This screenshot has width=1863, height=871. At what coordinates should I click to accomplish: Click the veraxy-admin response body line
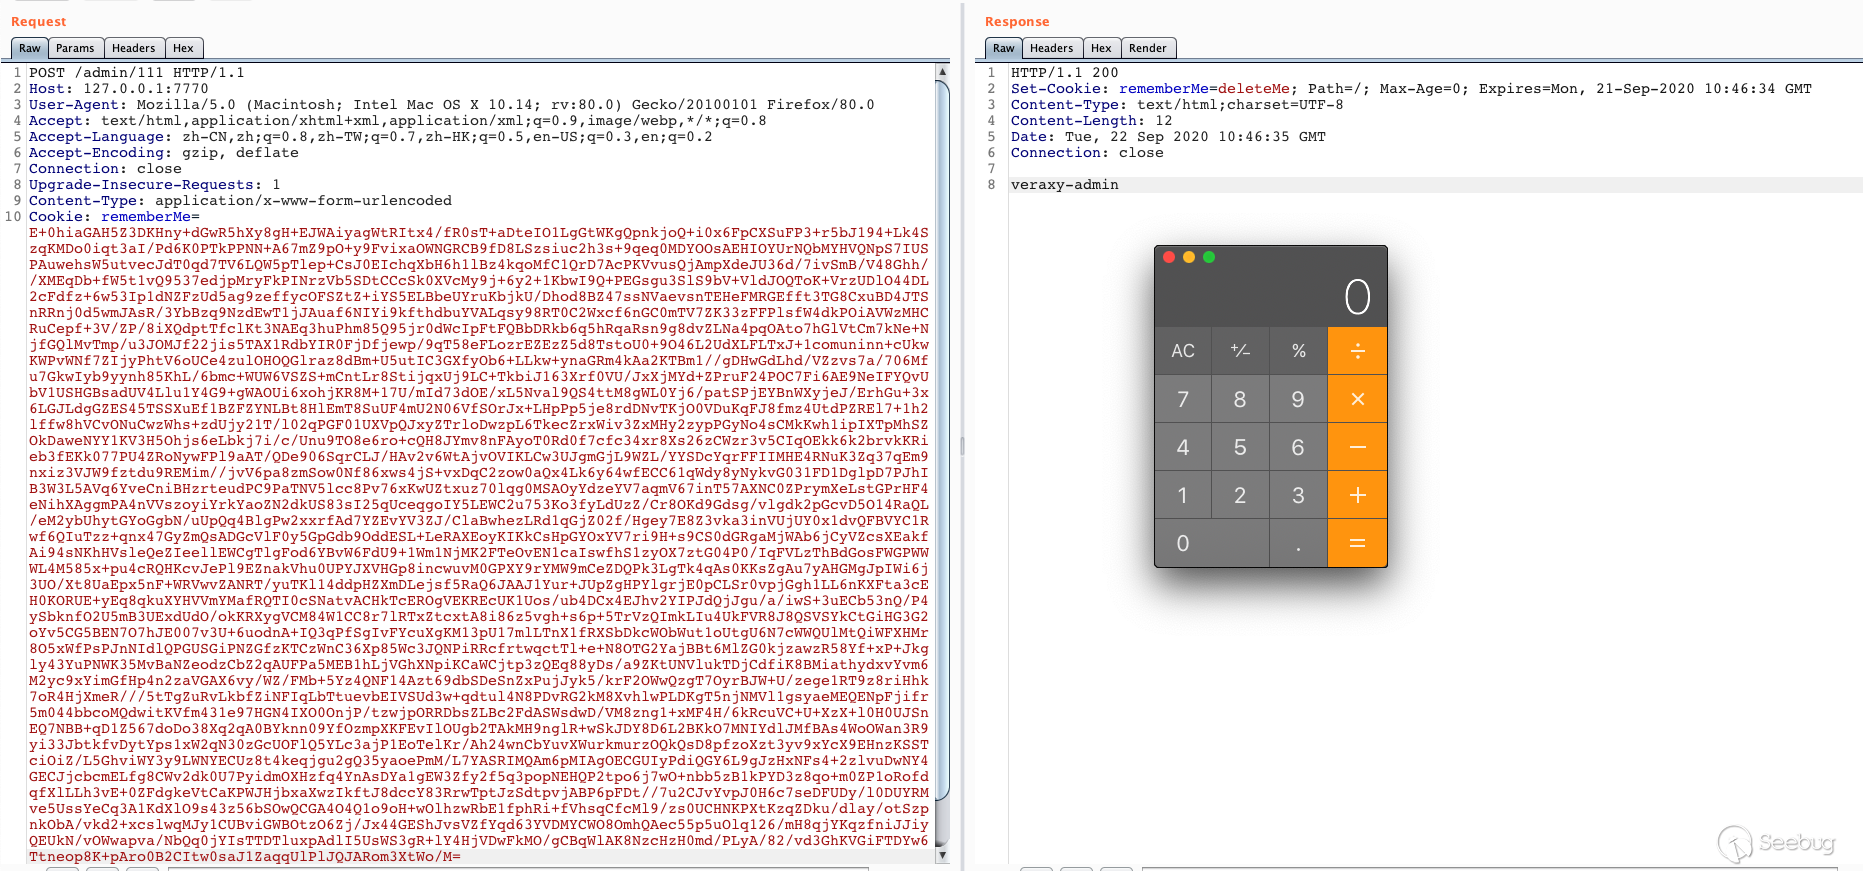[x=1064, y=185]
